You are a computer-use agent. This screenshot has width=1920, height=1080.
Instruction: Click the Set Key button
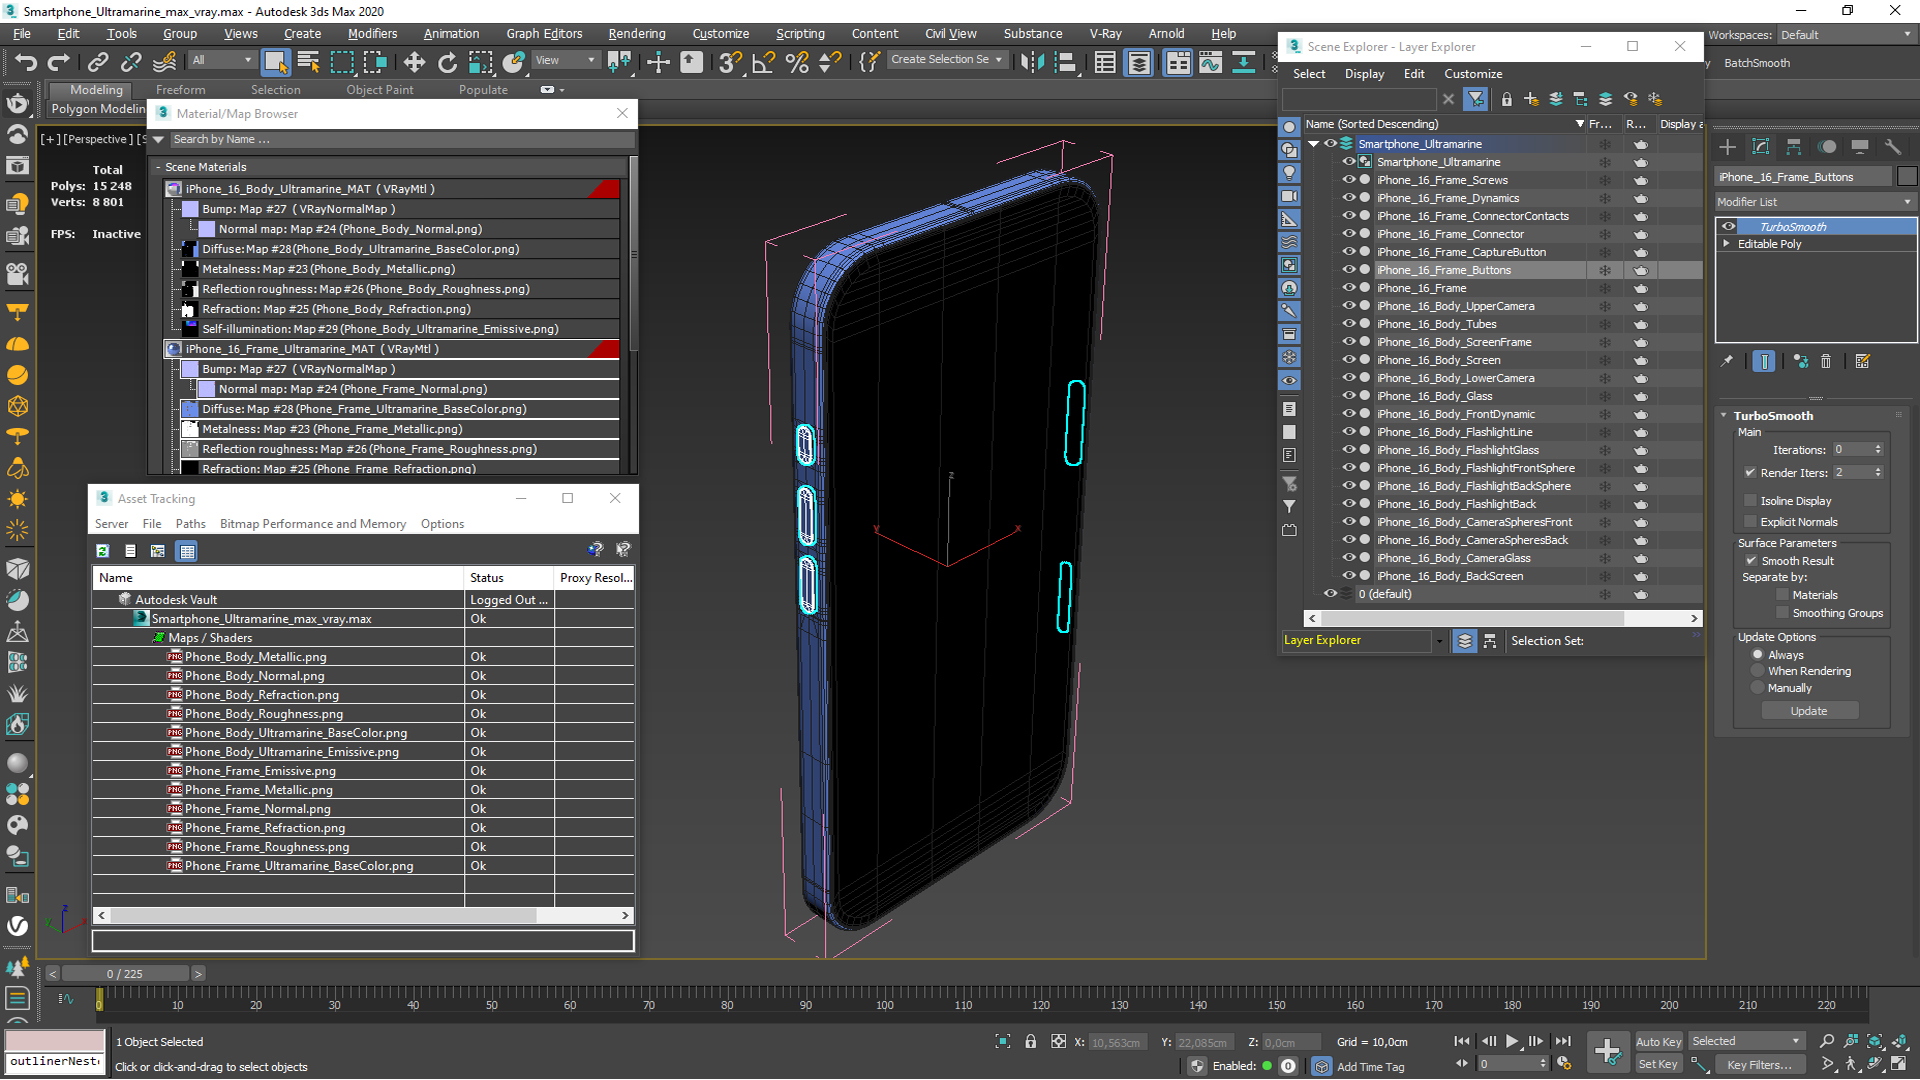[x=1658, y=1065]
